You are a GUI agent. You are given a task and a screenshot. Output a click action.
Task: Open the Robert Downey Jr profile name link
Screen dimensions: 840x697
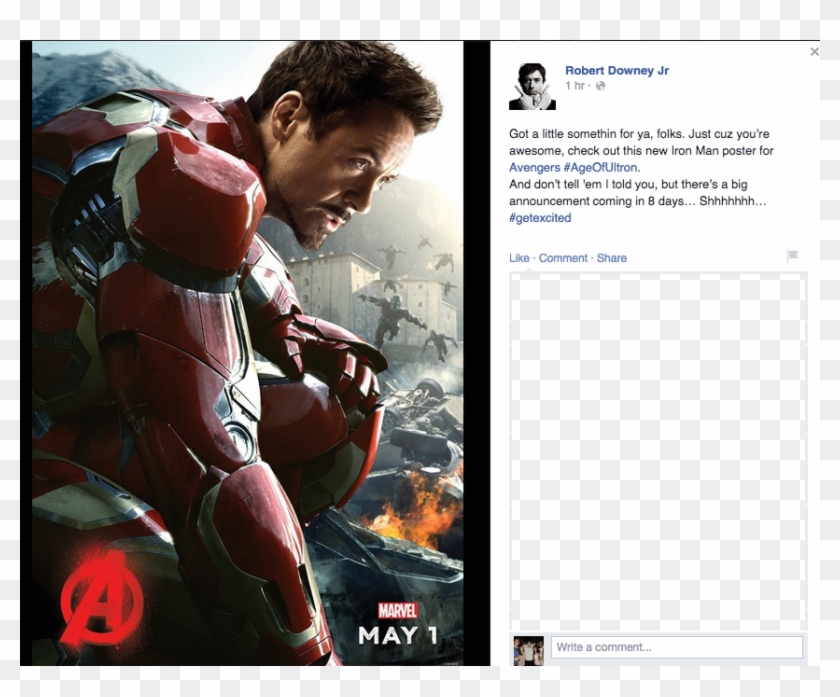click(617, 70)
